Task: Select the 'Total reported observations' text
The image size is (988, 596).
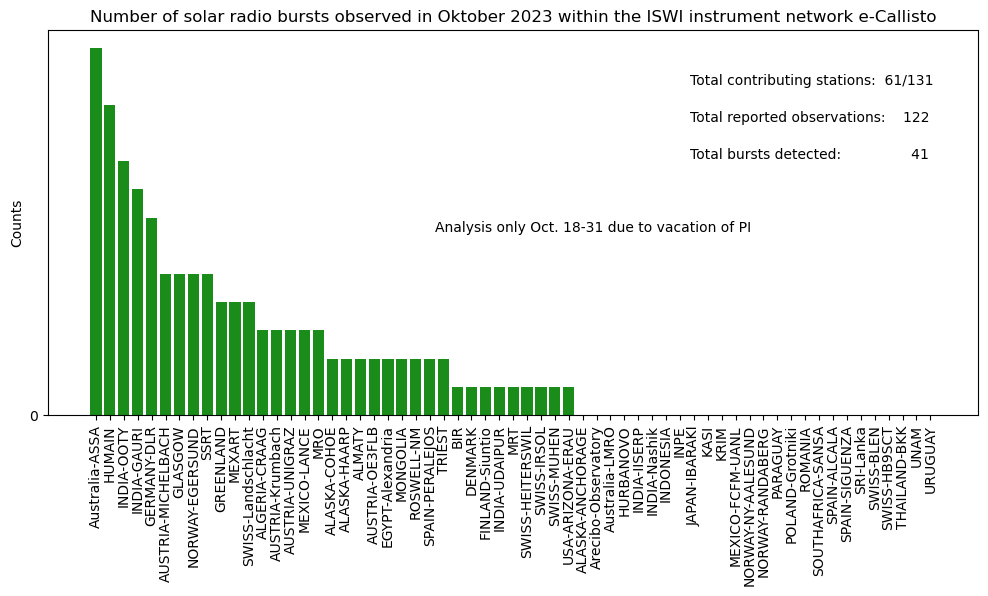Action: click(x=809, y=117)
